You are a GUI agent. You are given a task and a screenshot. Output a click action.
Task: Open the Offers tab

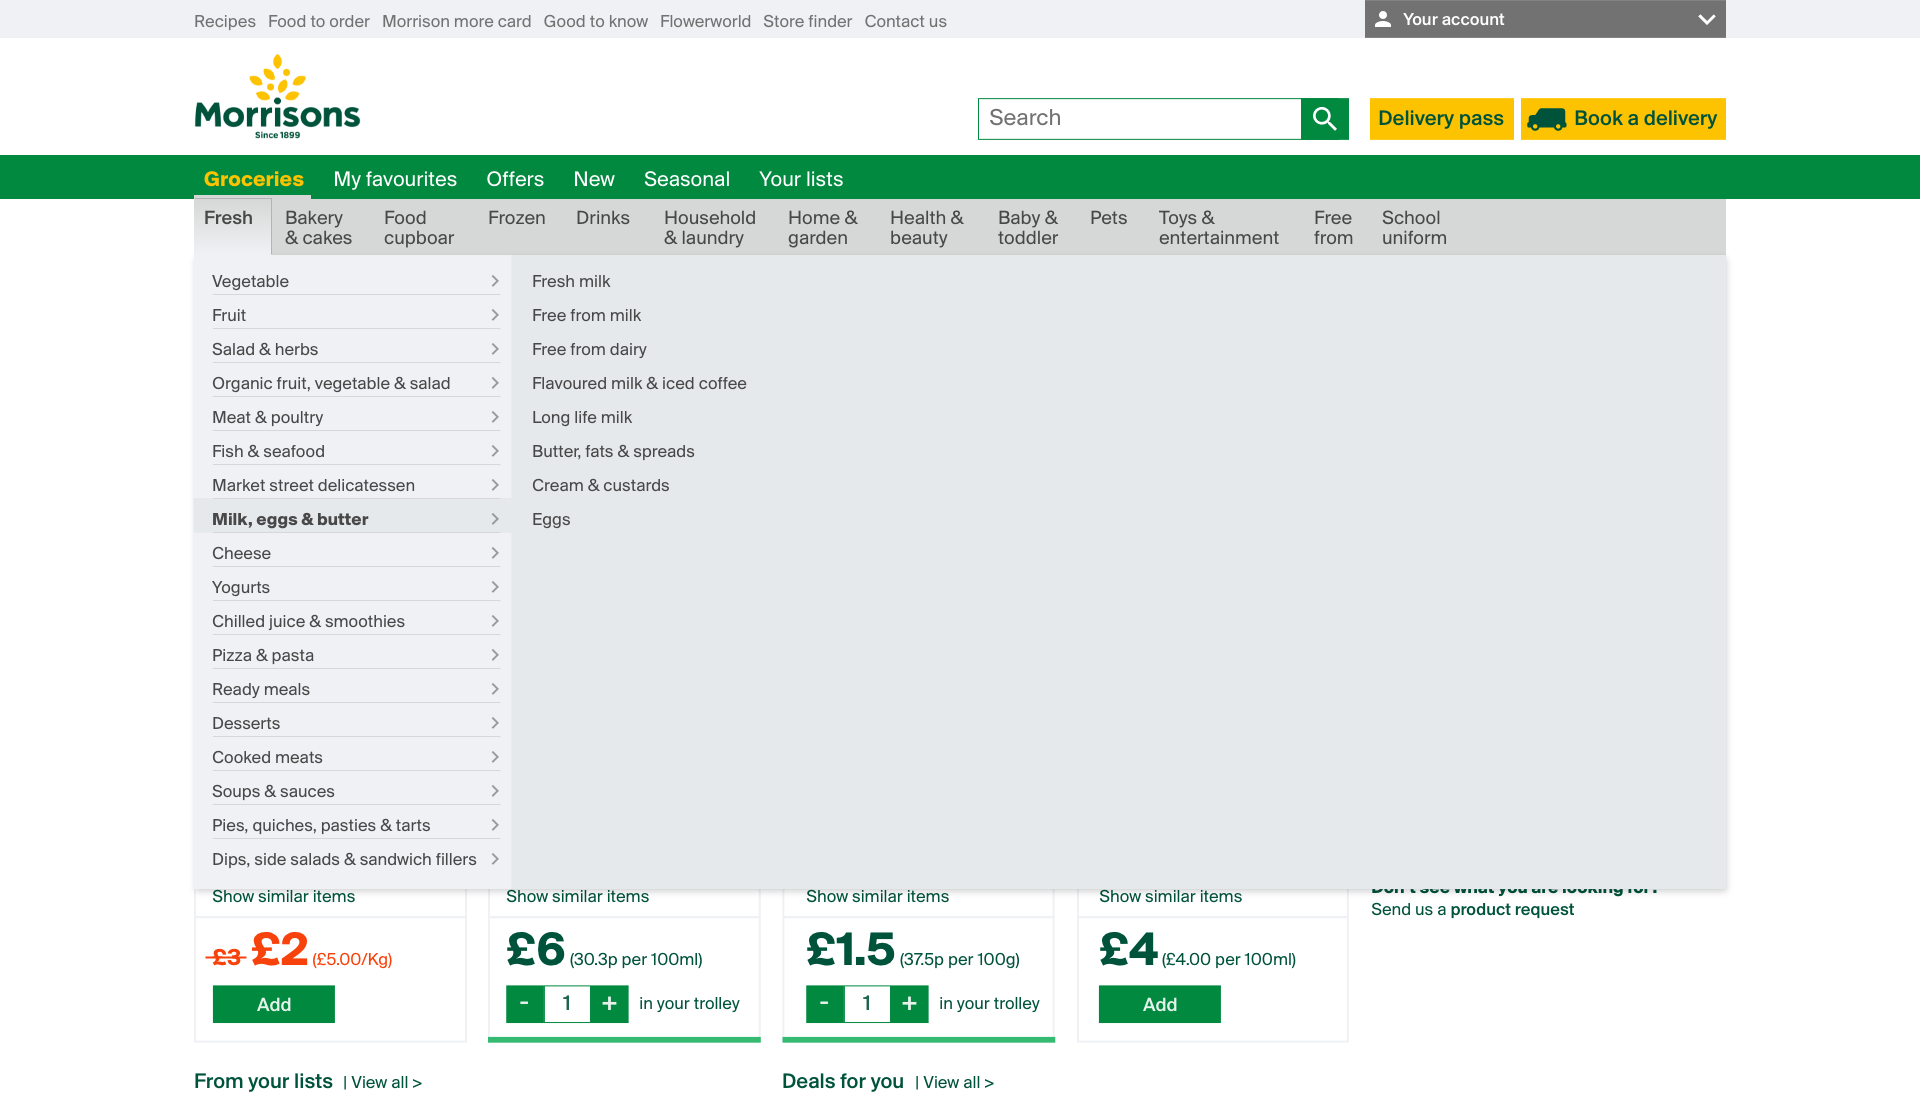[515, 179]
